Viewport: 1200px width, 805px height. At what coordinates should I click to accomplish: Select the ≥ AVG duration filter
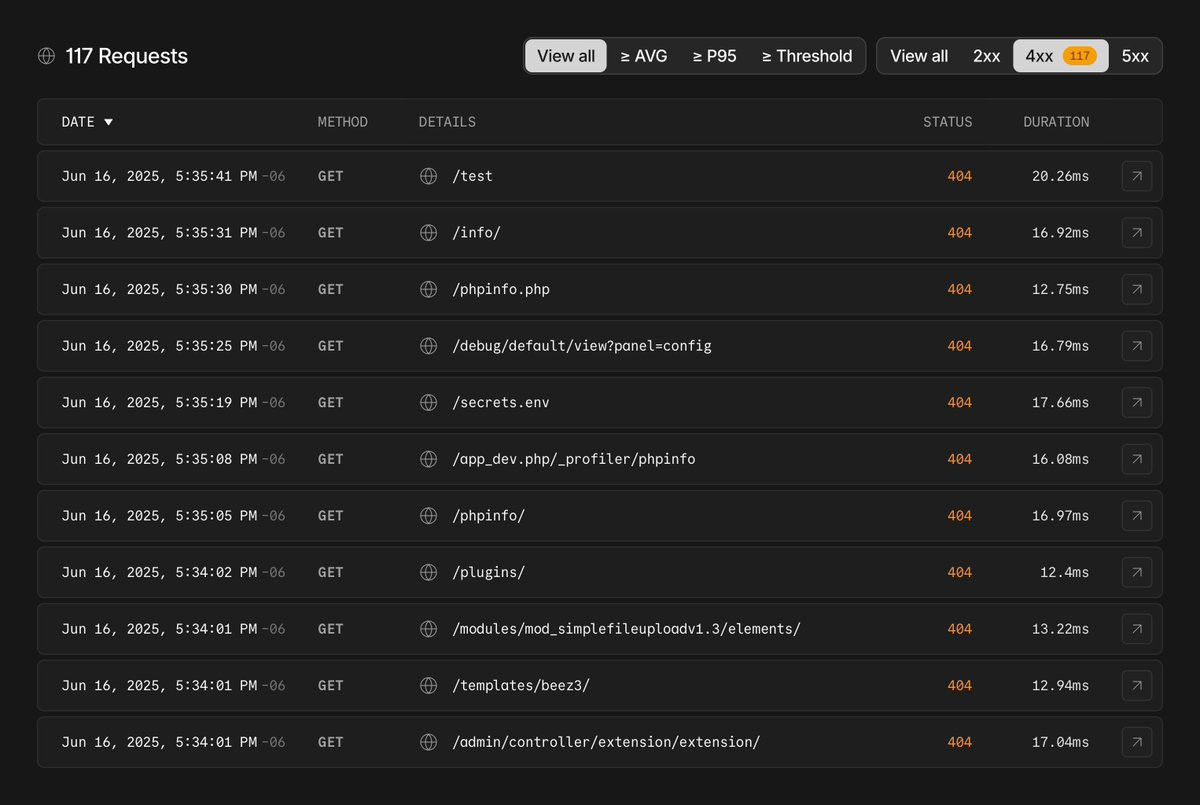643,56
